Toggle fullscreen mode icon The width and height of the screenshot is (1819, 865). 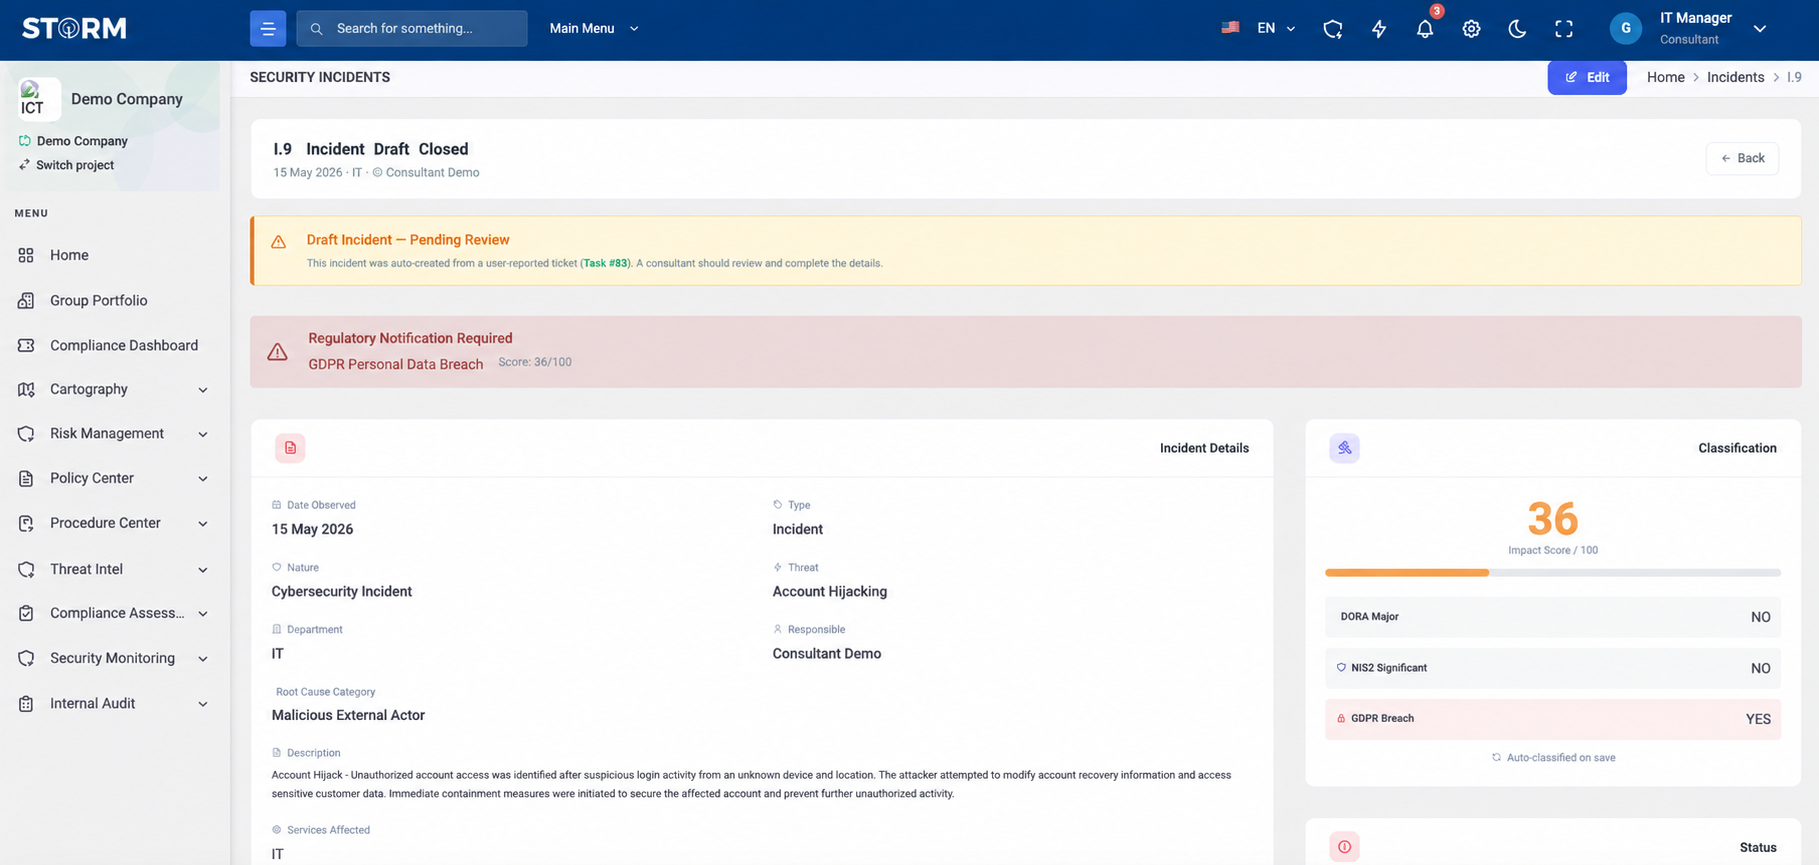tap(1564, 29)
